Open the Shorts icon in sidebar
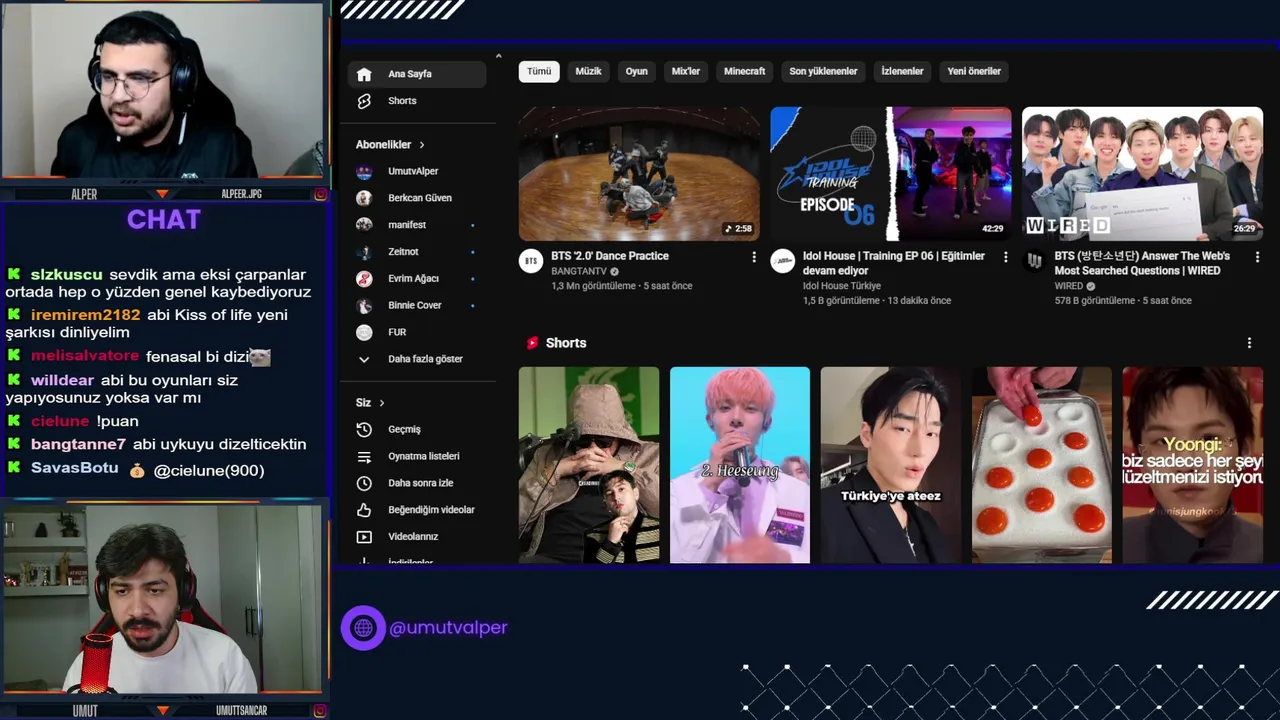Screen dimensions: 1280x720 coord(364,101)
